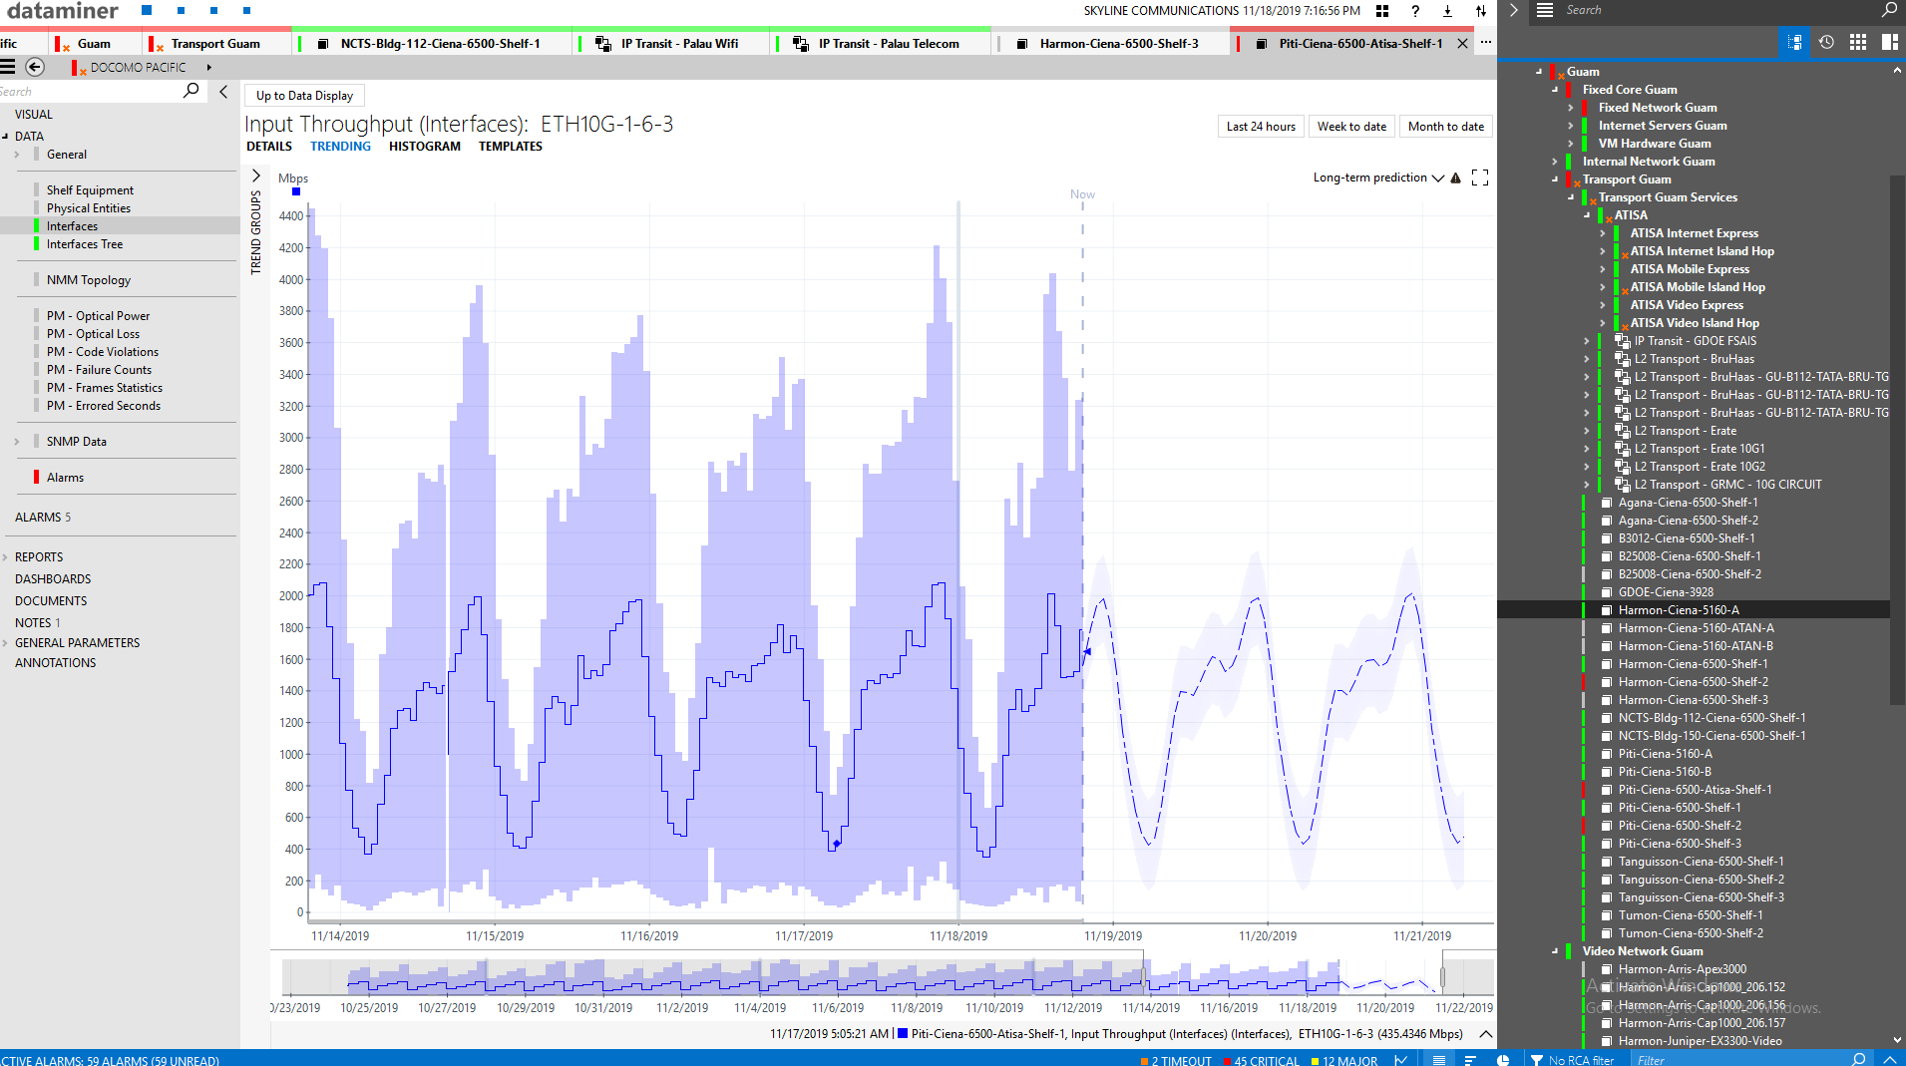Click the 45 CRITICAL alarms indicator
Image resolution: width=1906 pixels, height=1066 pixels.
click(x=1261, y=1060)
